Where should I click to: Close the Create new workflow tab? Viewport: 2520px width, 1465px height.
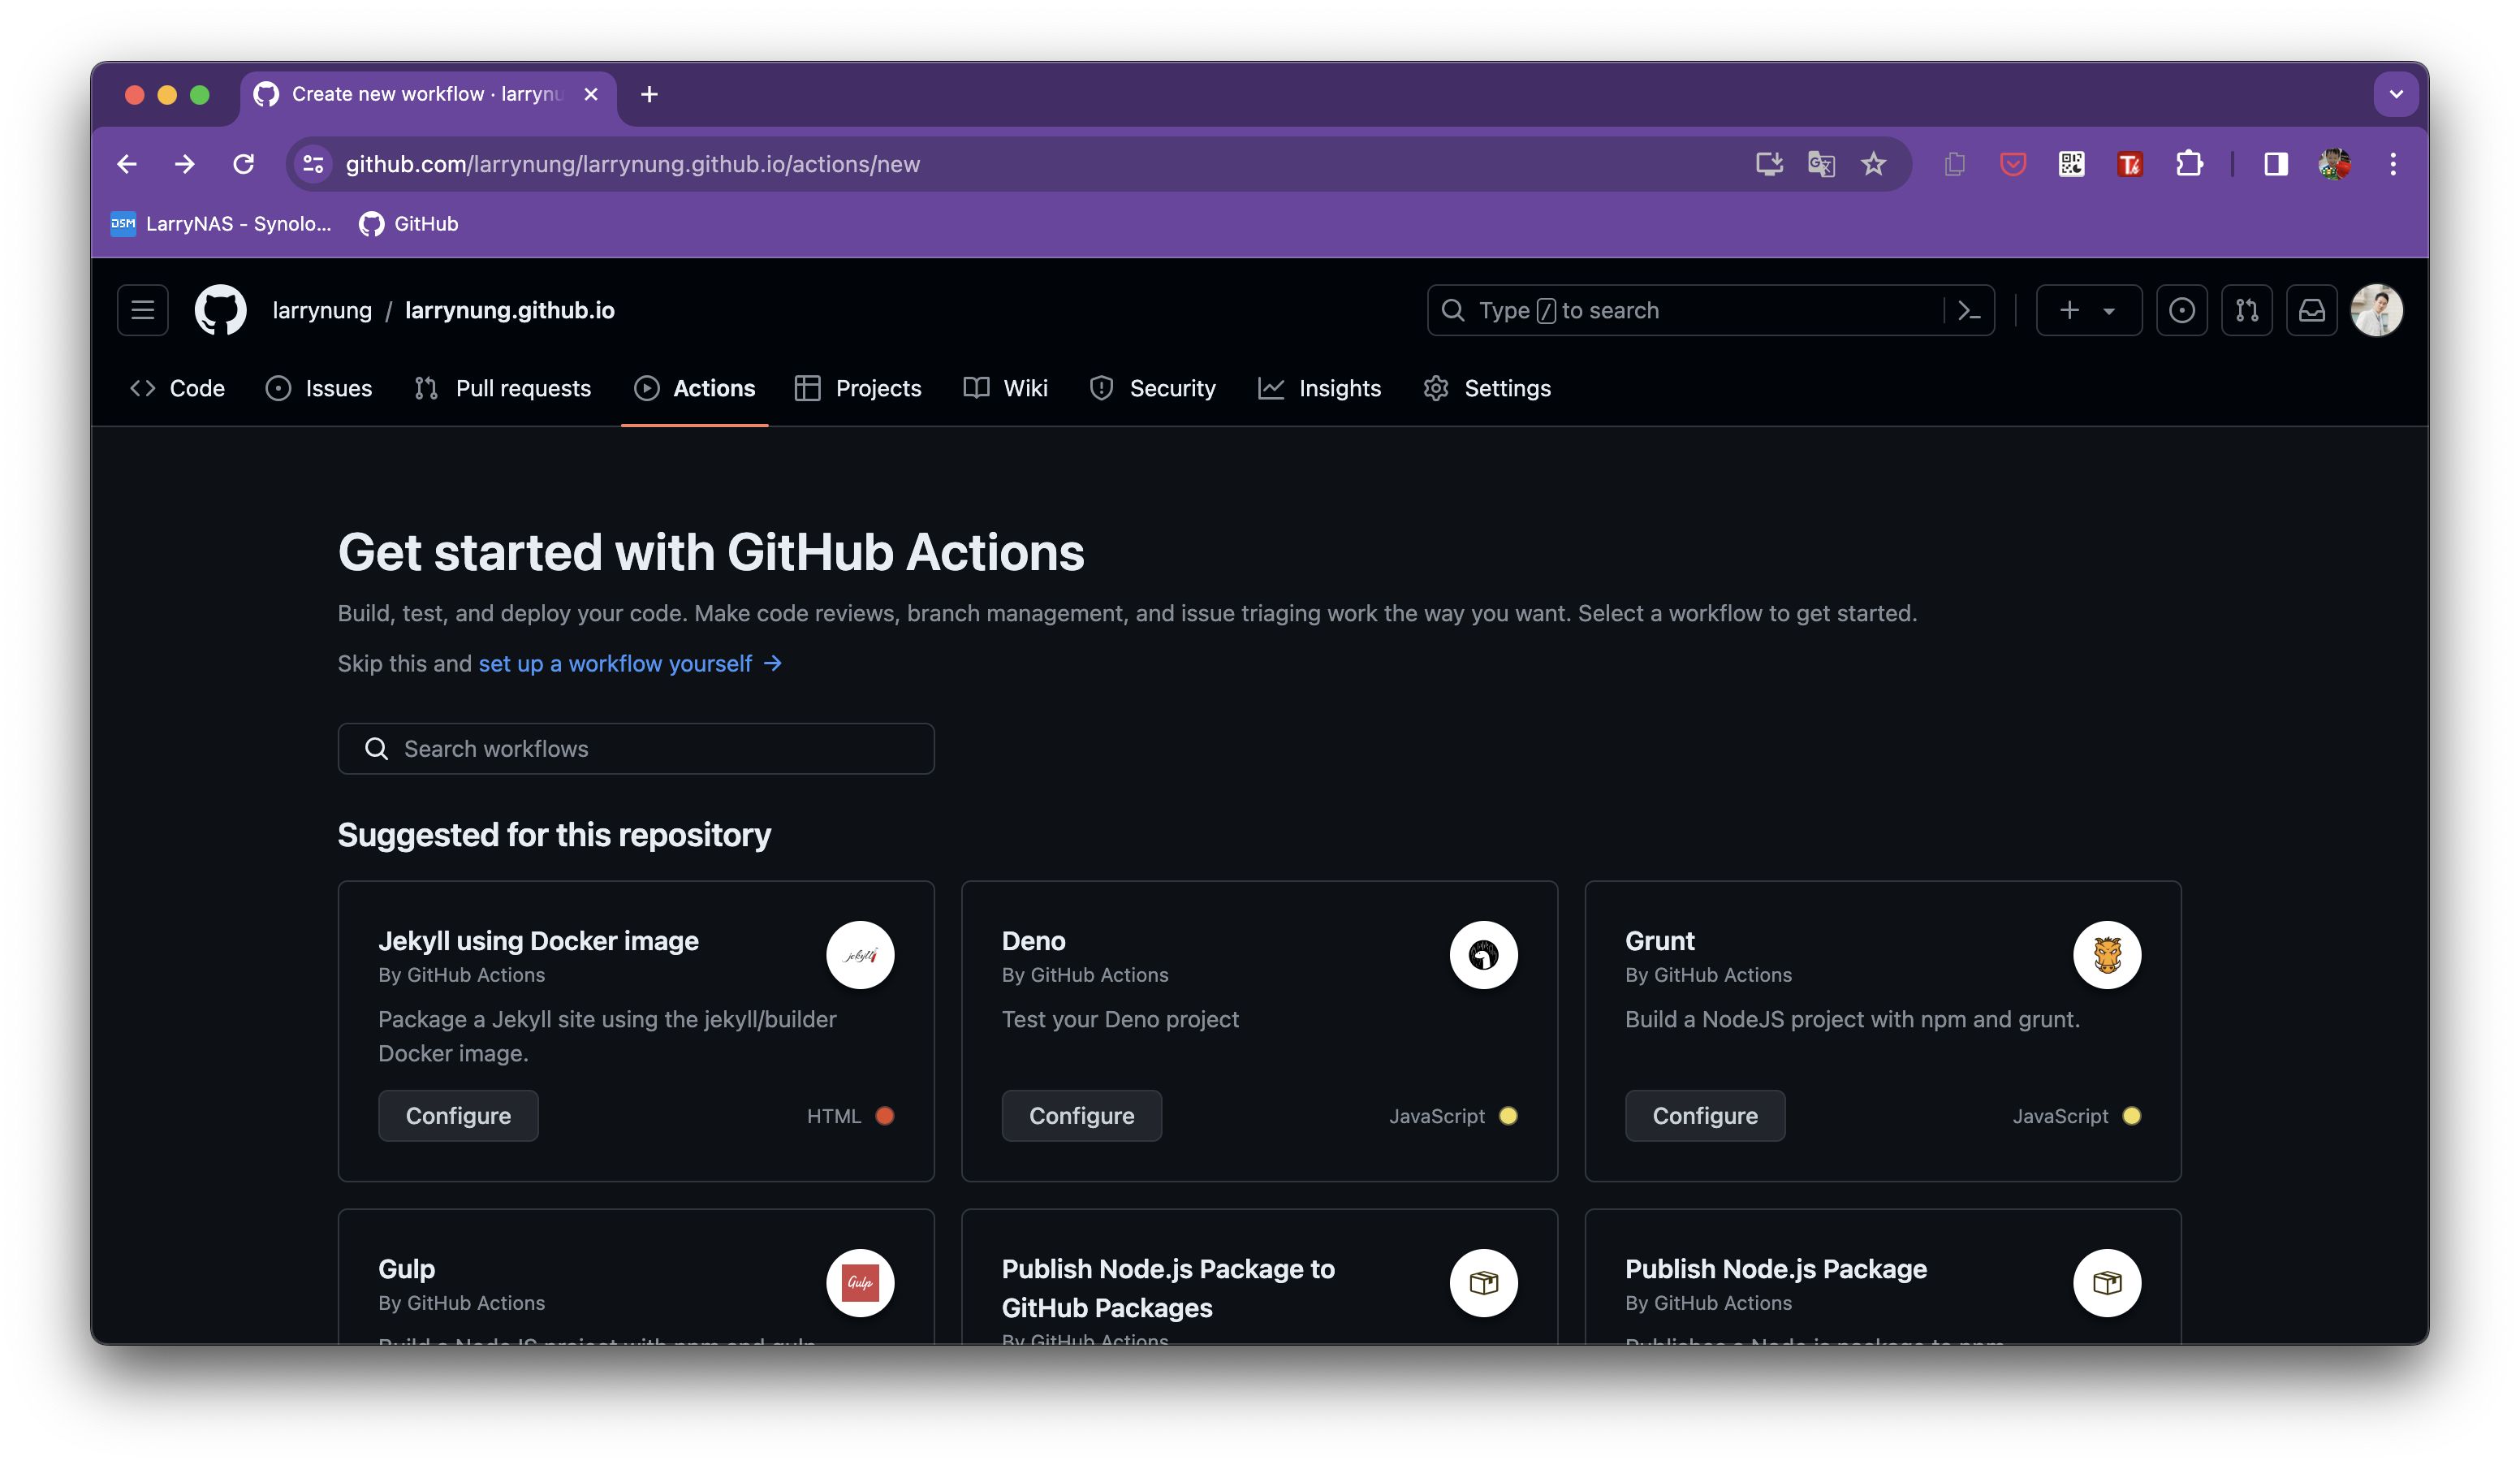[x=591, y=94]
